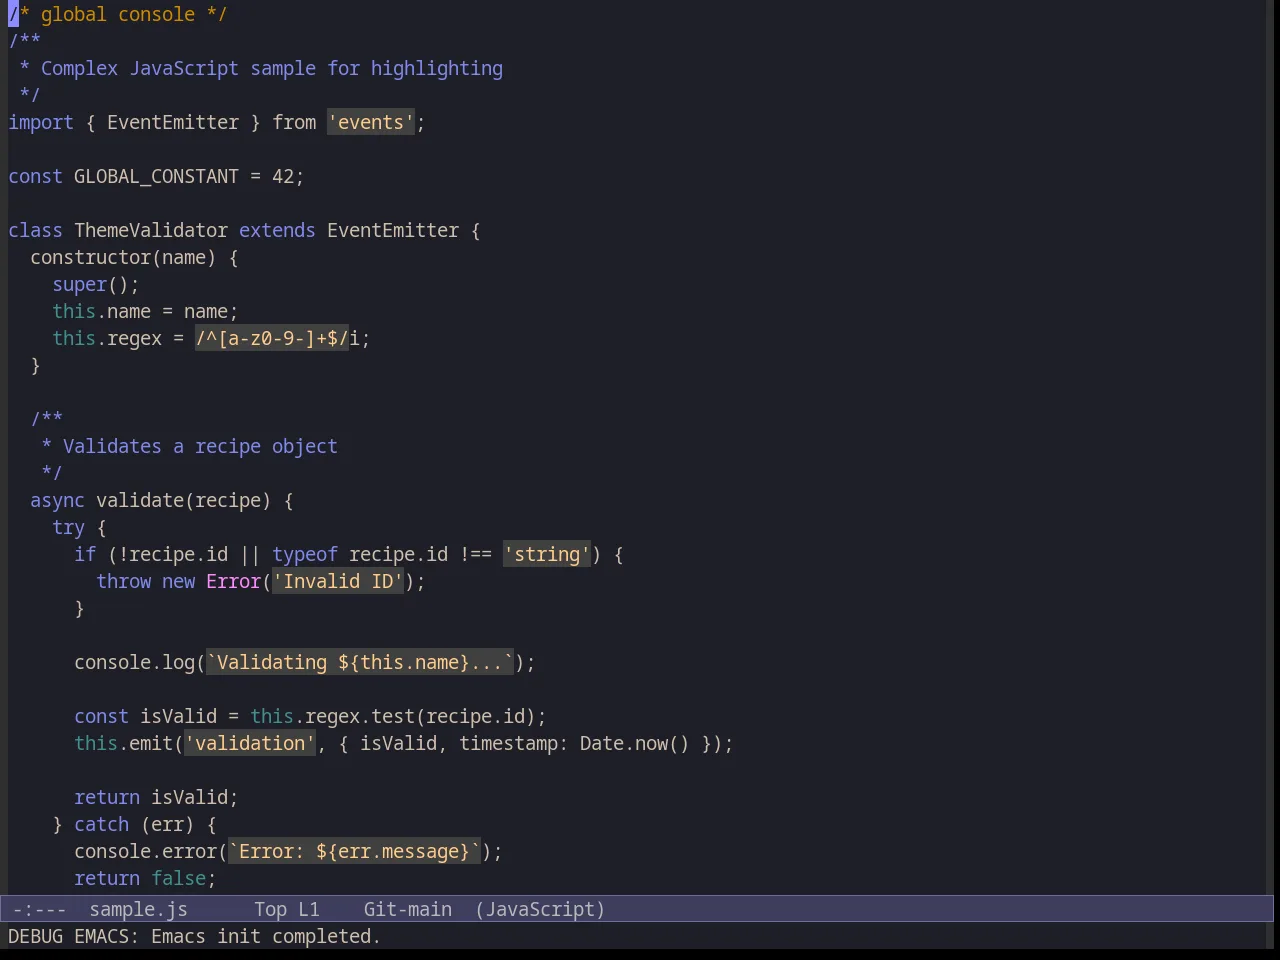Image resolution: width=1280 pixels, height=960 pixels.
Task: Click GLOBAL_CONSTANT identifier
Action: [156, 176]
